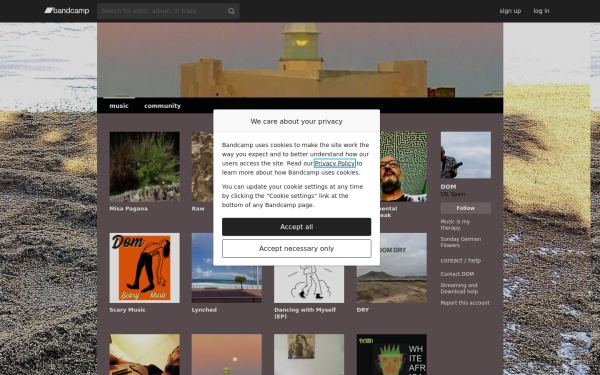Open the White Africa album cover at bottom
Screen dimensions: 600x375
392,354
